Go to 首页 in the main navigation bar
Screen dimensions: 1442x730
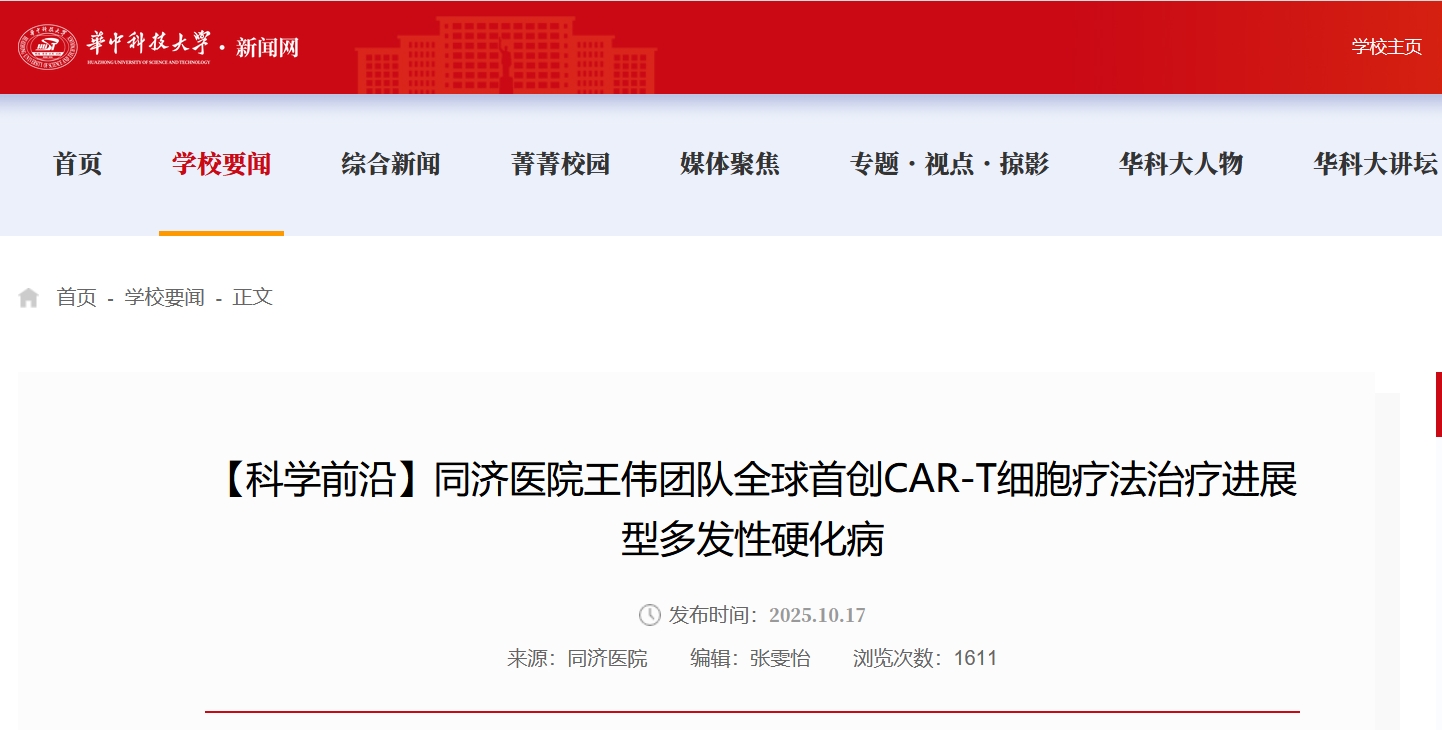click(78, 164)
